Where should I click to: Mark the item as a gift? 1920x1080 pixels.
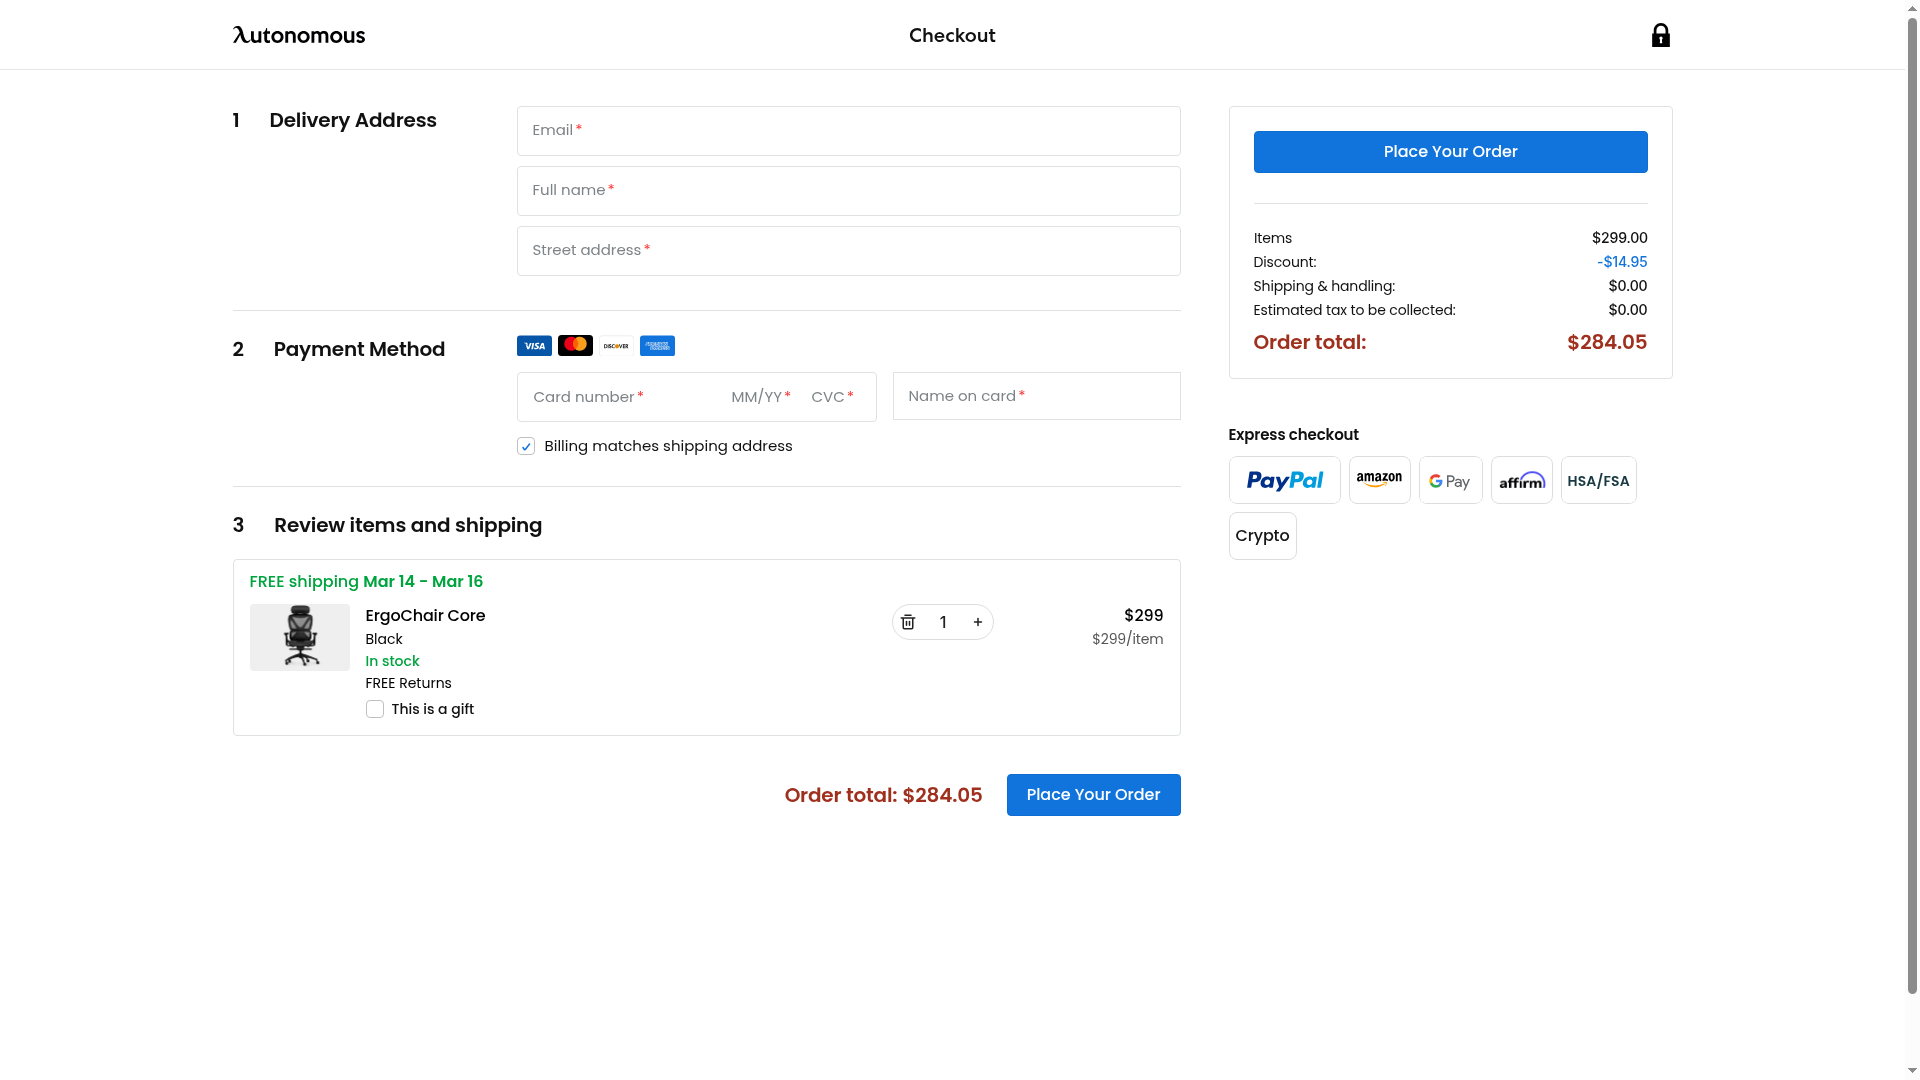point(375,709)
